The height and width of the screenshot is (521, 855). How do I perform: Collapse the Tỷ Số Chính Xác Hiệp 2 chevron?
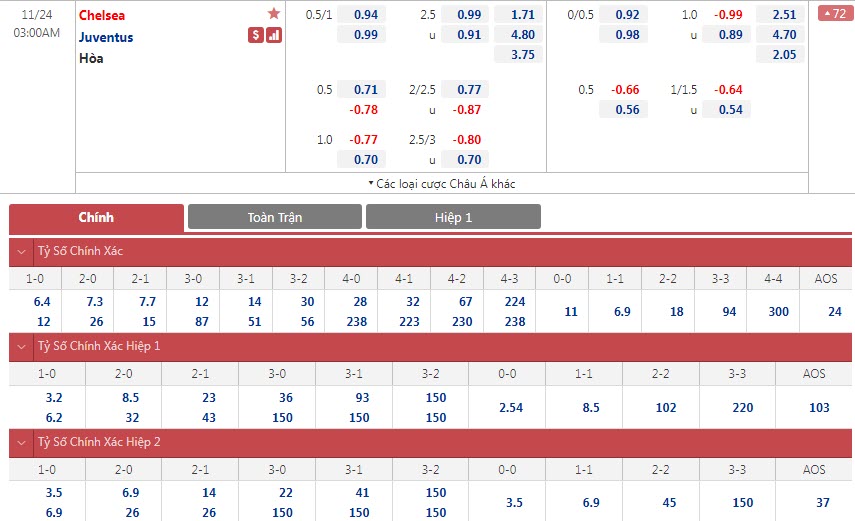(x=22, y=442)
